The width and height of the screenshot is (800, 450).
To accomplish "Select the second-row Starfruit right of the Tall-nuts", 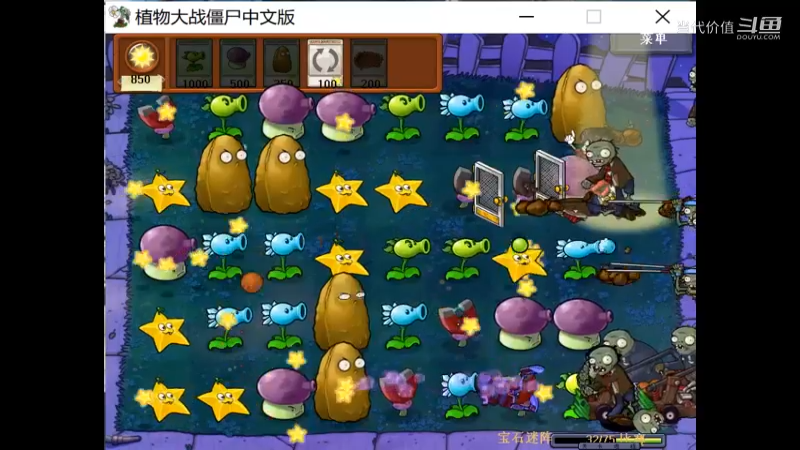I will click(342, 192).
